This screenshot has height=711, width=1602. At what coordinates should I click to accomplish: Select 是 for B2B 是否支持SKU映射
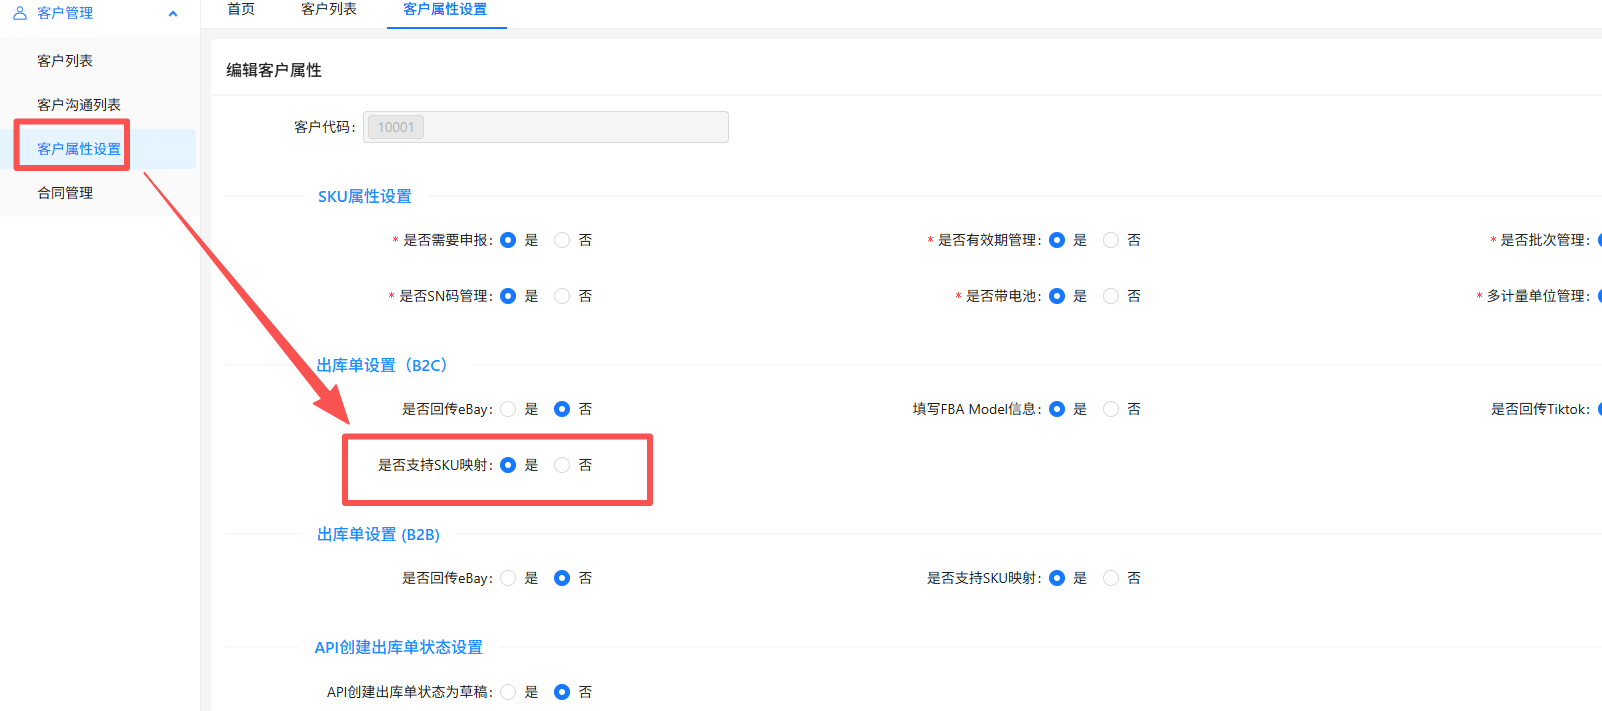tap(1057, 578)
